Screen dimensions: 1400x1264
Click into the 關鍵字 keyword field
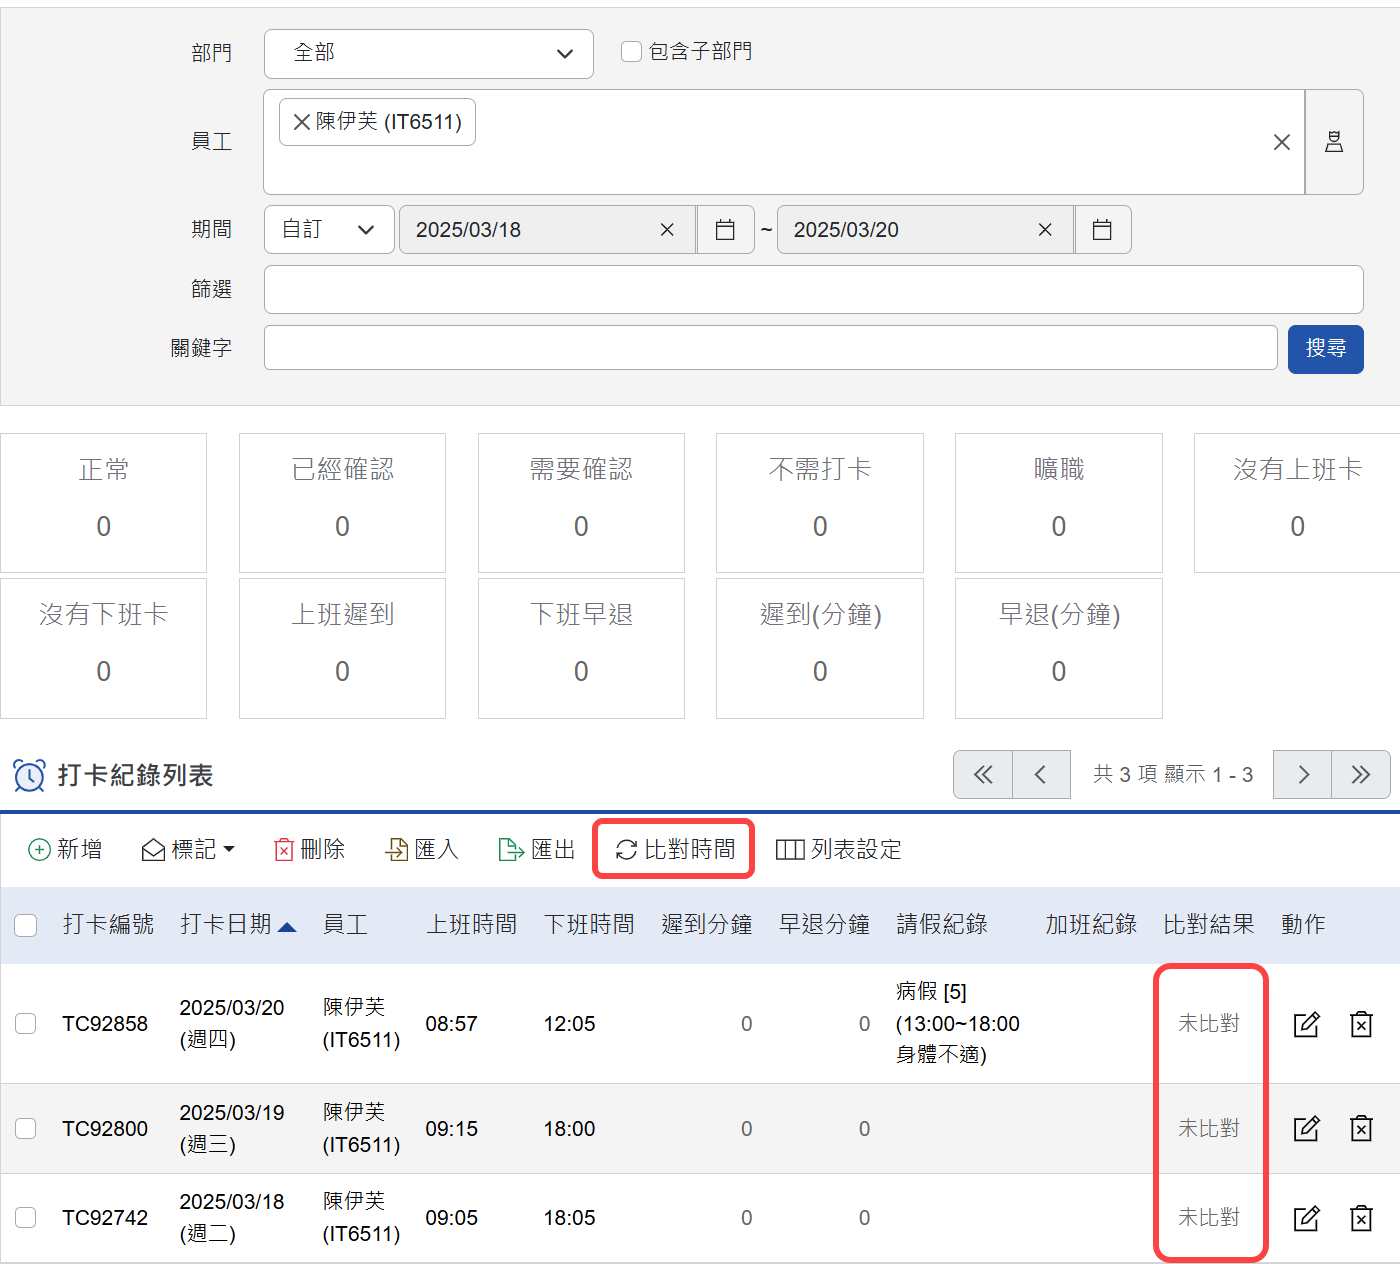pyautogui.click(x=770, y=348)
